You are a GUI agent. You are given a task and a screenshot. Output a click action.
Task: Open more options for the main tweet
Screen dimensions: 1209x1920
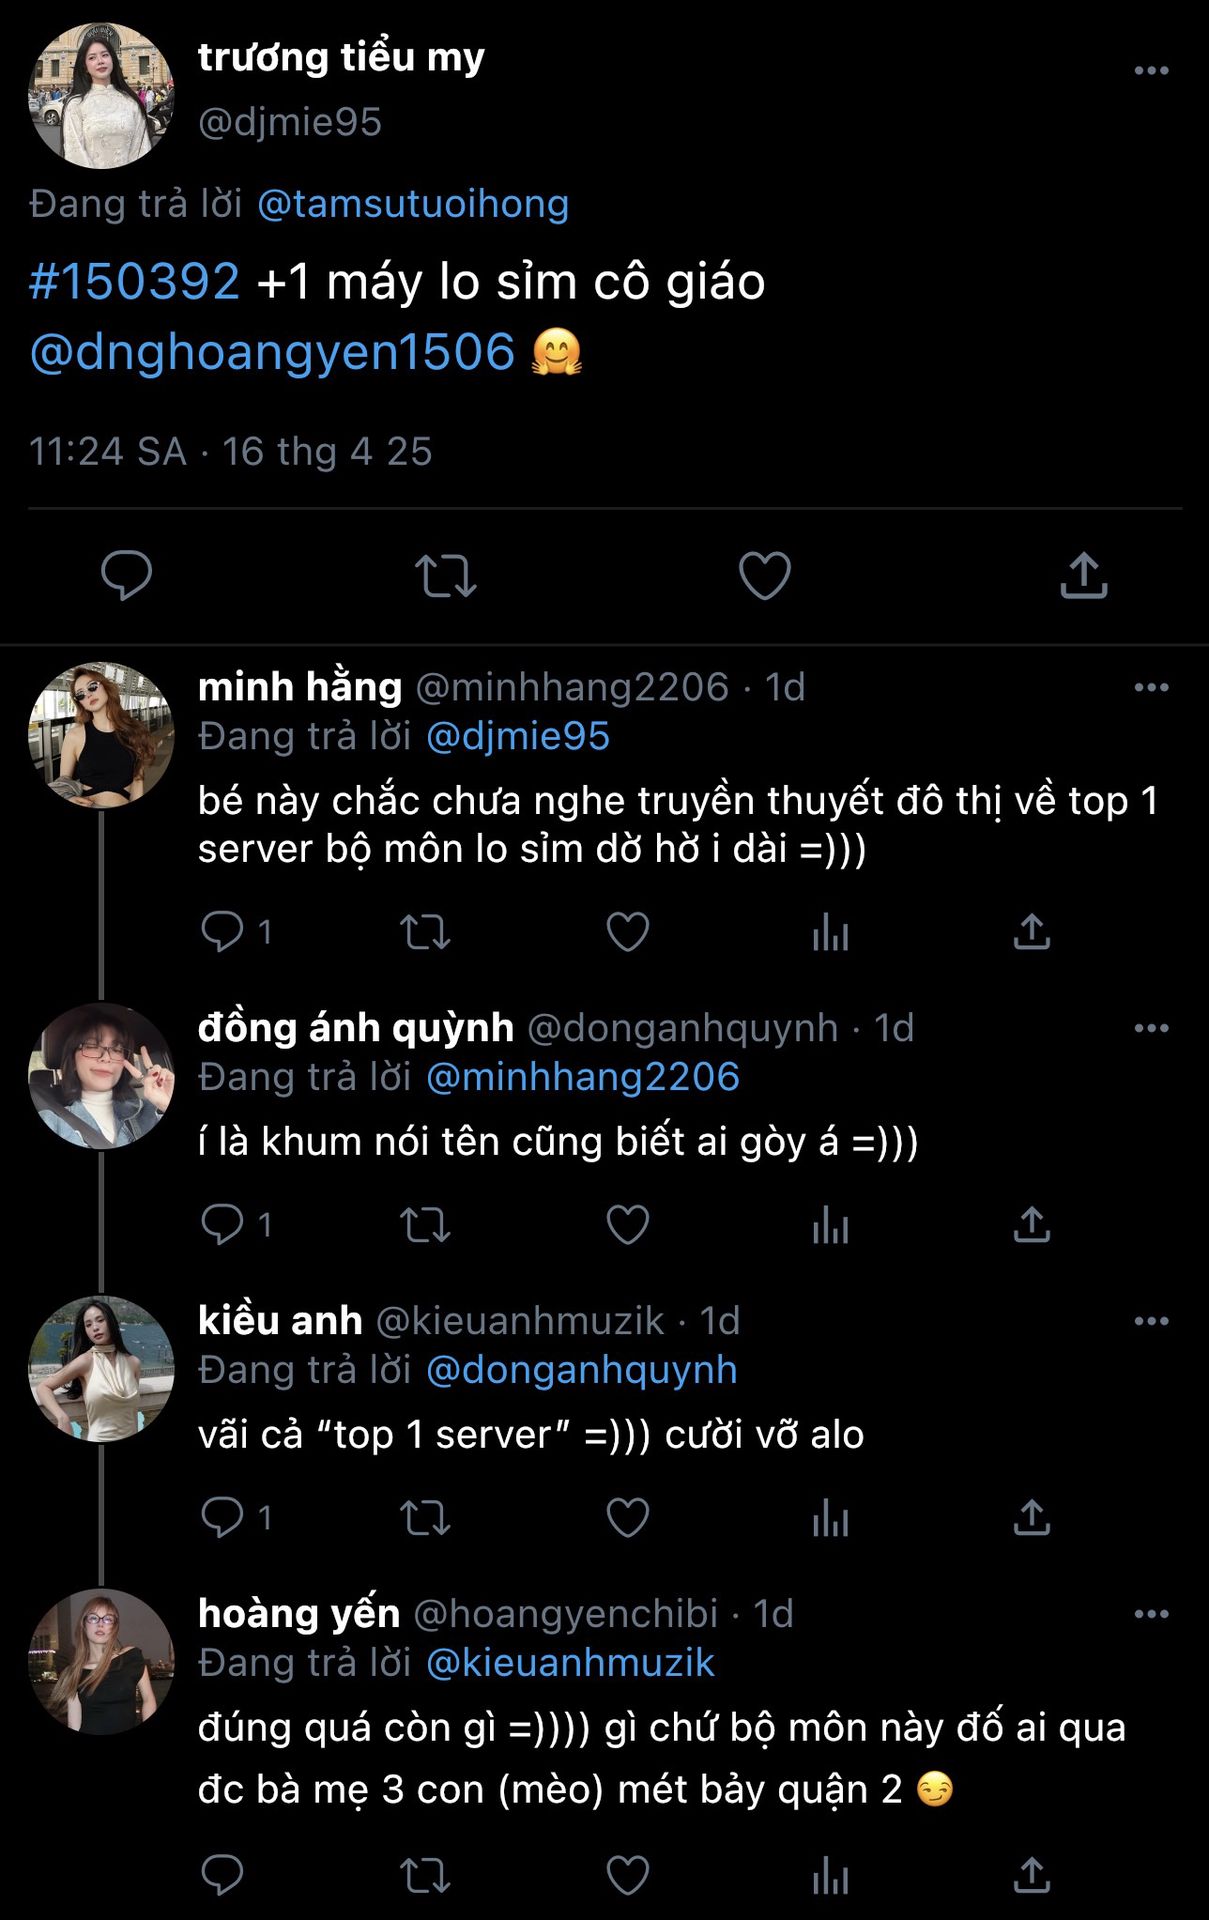click(1151, 71)
